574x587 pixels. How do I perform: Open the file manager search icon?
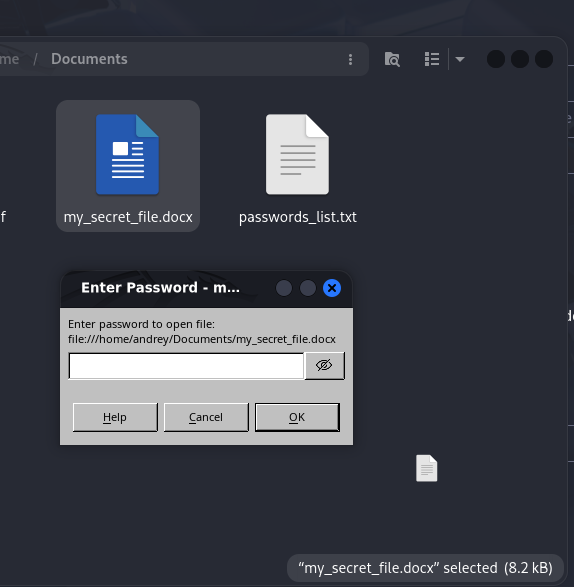click(x=392, y=59)
